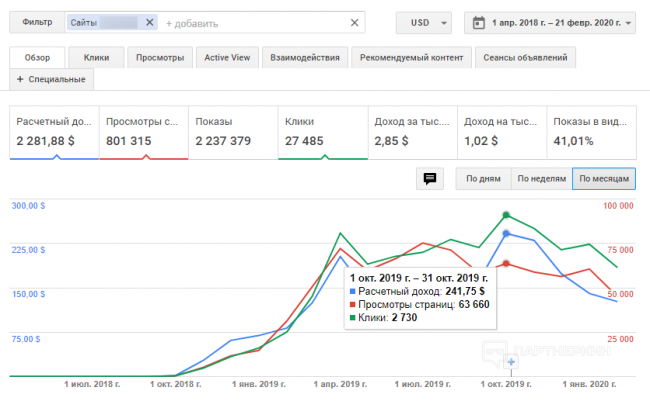Click the calendar icon in the date selector
The width and height of the screenshot is (650, 408).
(x=478, y=22)
